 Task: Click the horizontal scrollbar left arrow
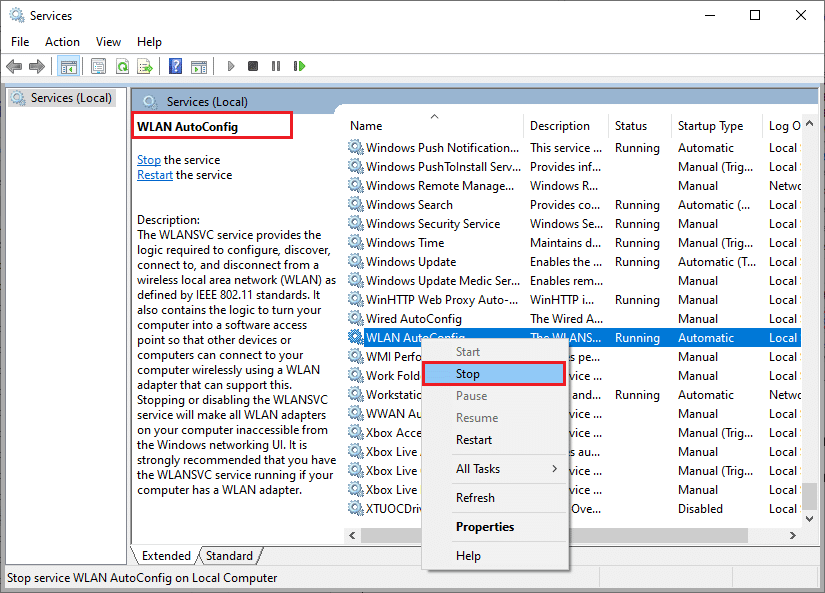[352, 535]
